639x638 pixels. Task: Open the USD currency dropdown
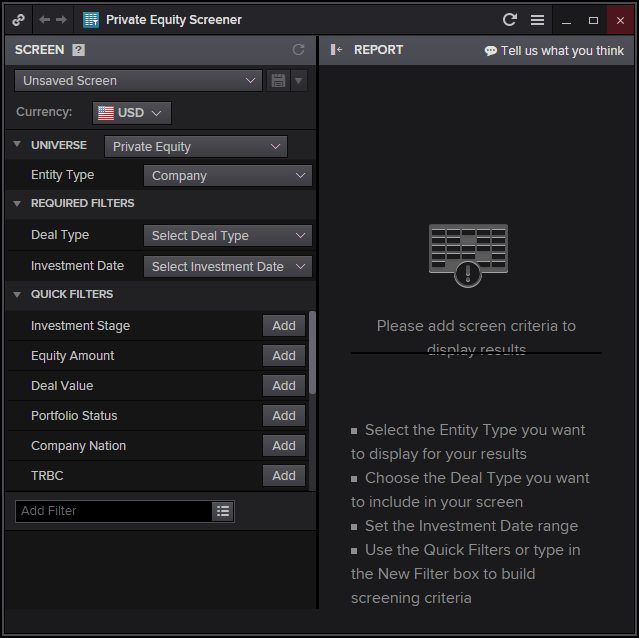pyautogui.click(x=132, y=113)
